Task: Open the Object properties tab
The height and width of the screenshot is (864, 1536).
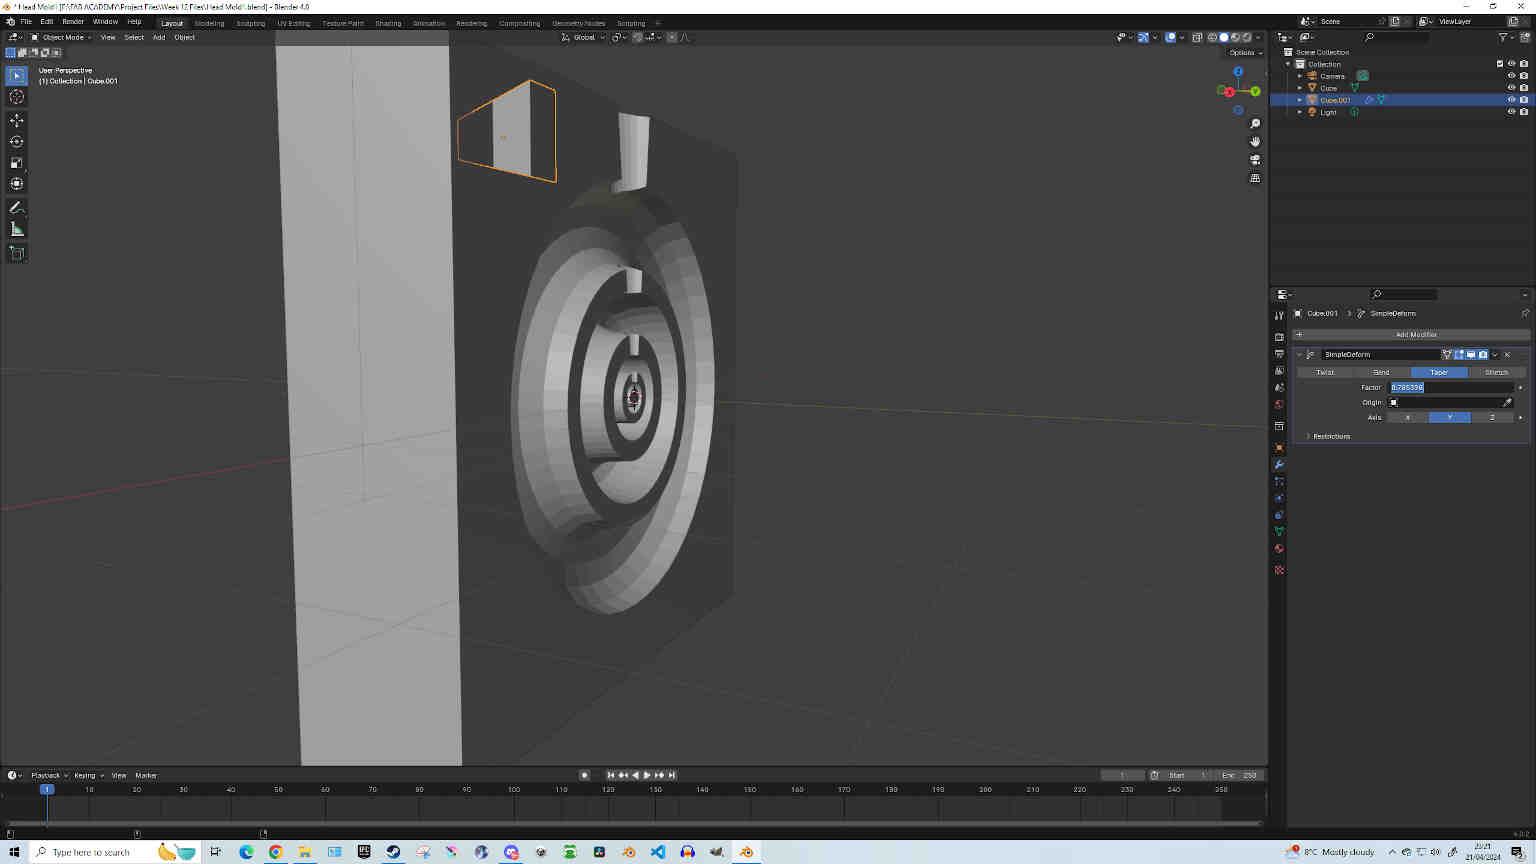Action: [x=1279, y=448]
